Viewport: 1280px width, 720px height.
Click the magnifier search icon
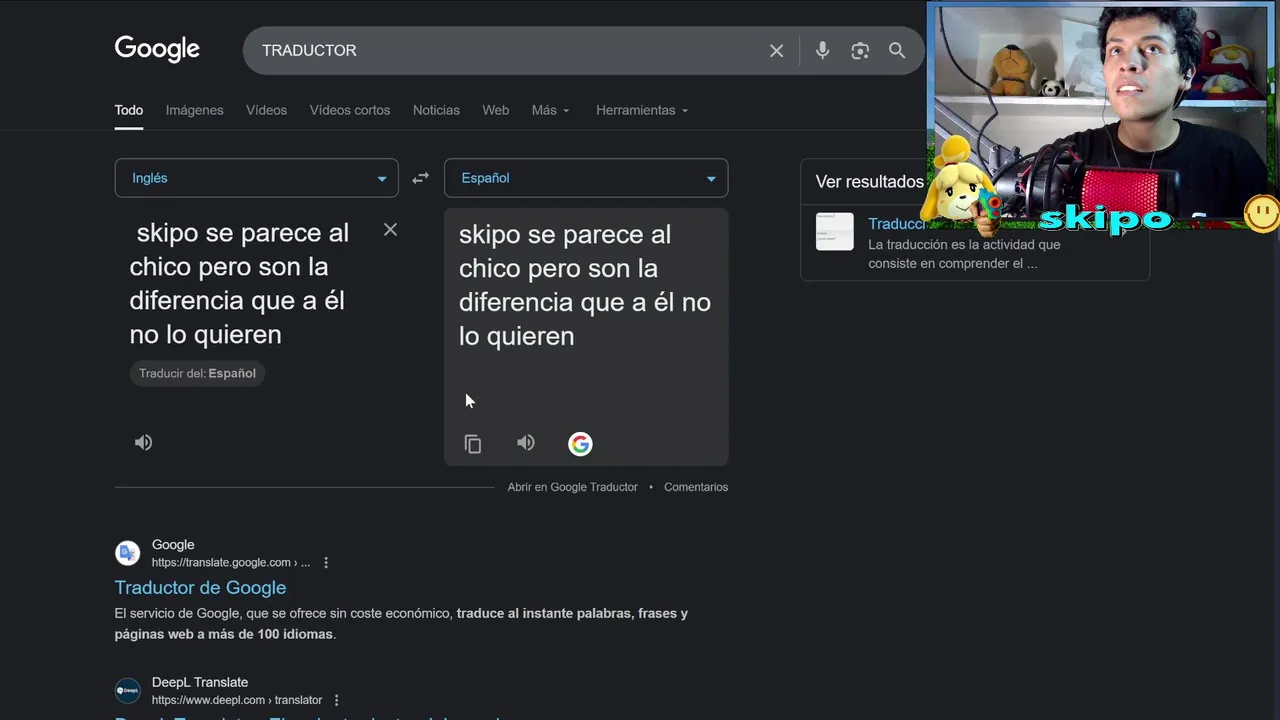[x=897, y=50]
